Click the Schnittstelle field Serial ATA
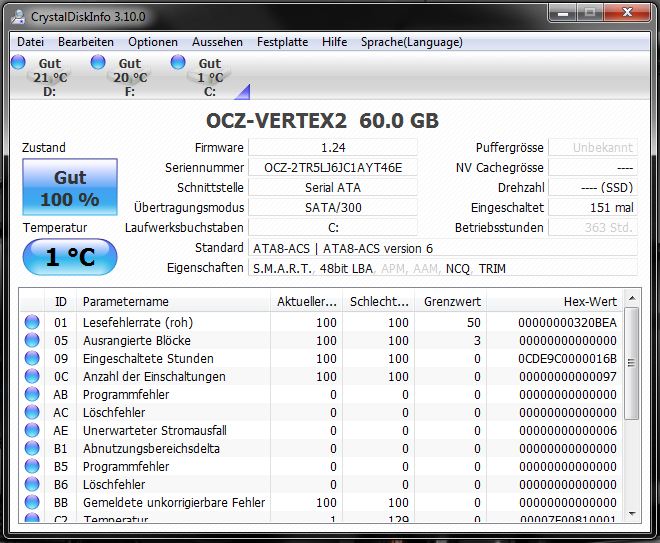 (333, 187)
